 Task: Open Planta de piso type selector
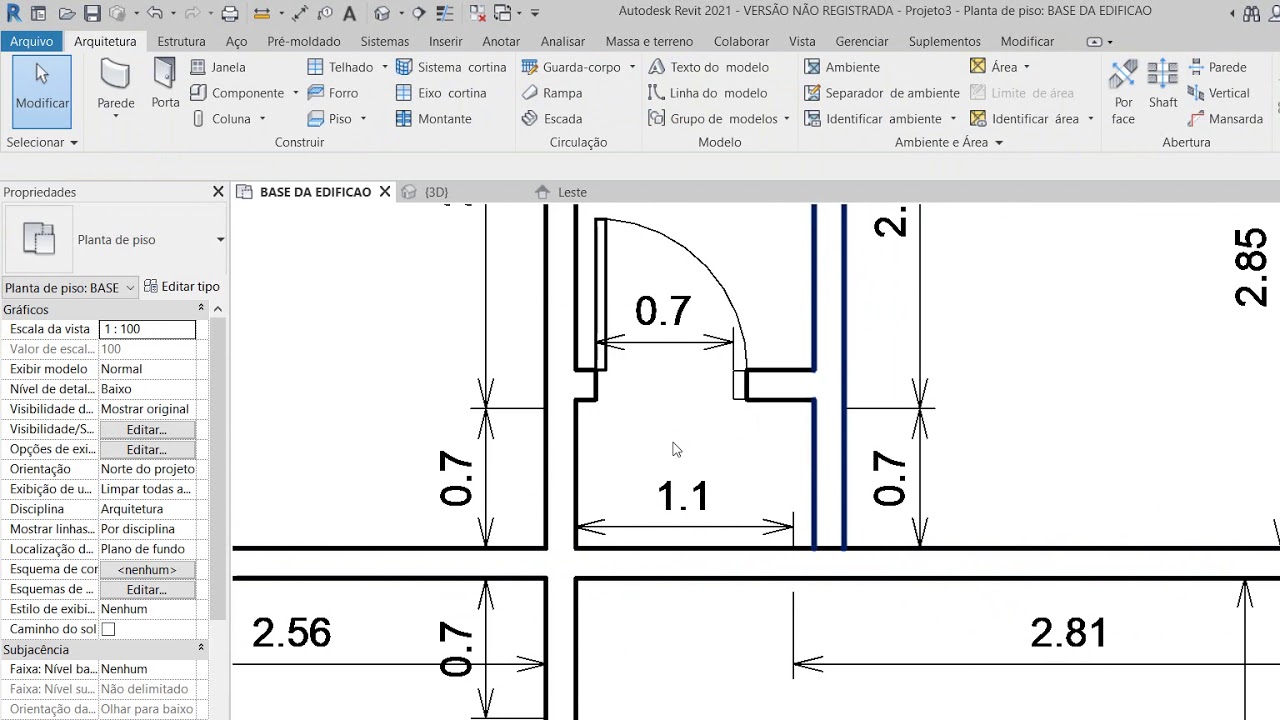(220, 240)
